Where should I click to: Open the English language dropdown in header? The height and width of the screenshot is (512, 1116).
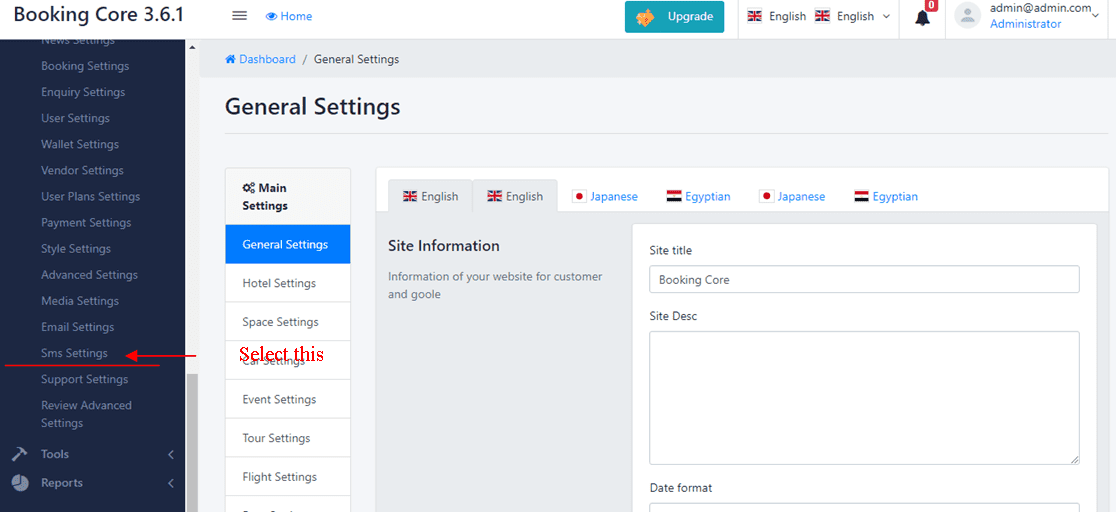coord(852,17)
